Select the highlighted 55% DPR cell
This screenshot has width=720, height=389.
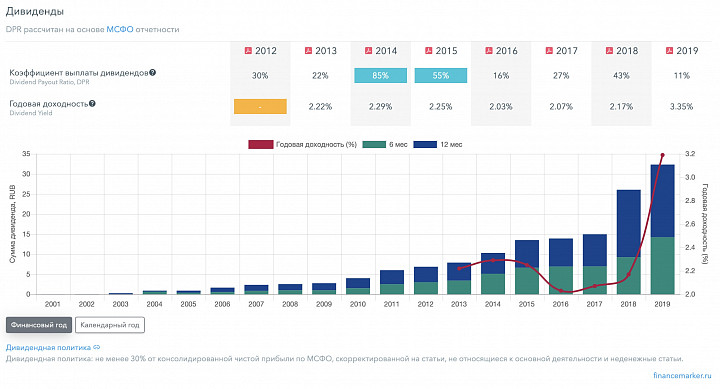click(x=440, y=75)
